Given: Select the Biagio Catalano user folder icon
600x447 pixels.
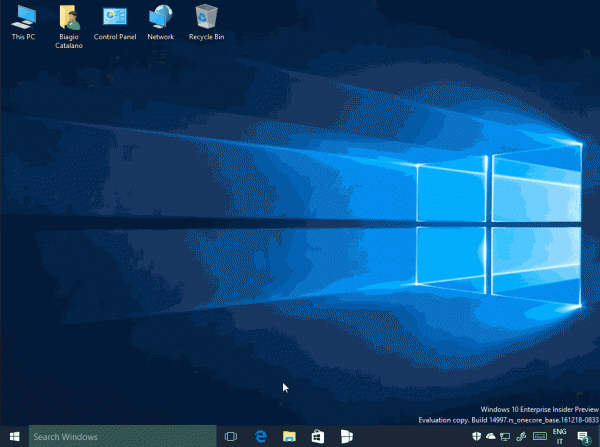Looking at the screenshot, I should pos(69,27).
